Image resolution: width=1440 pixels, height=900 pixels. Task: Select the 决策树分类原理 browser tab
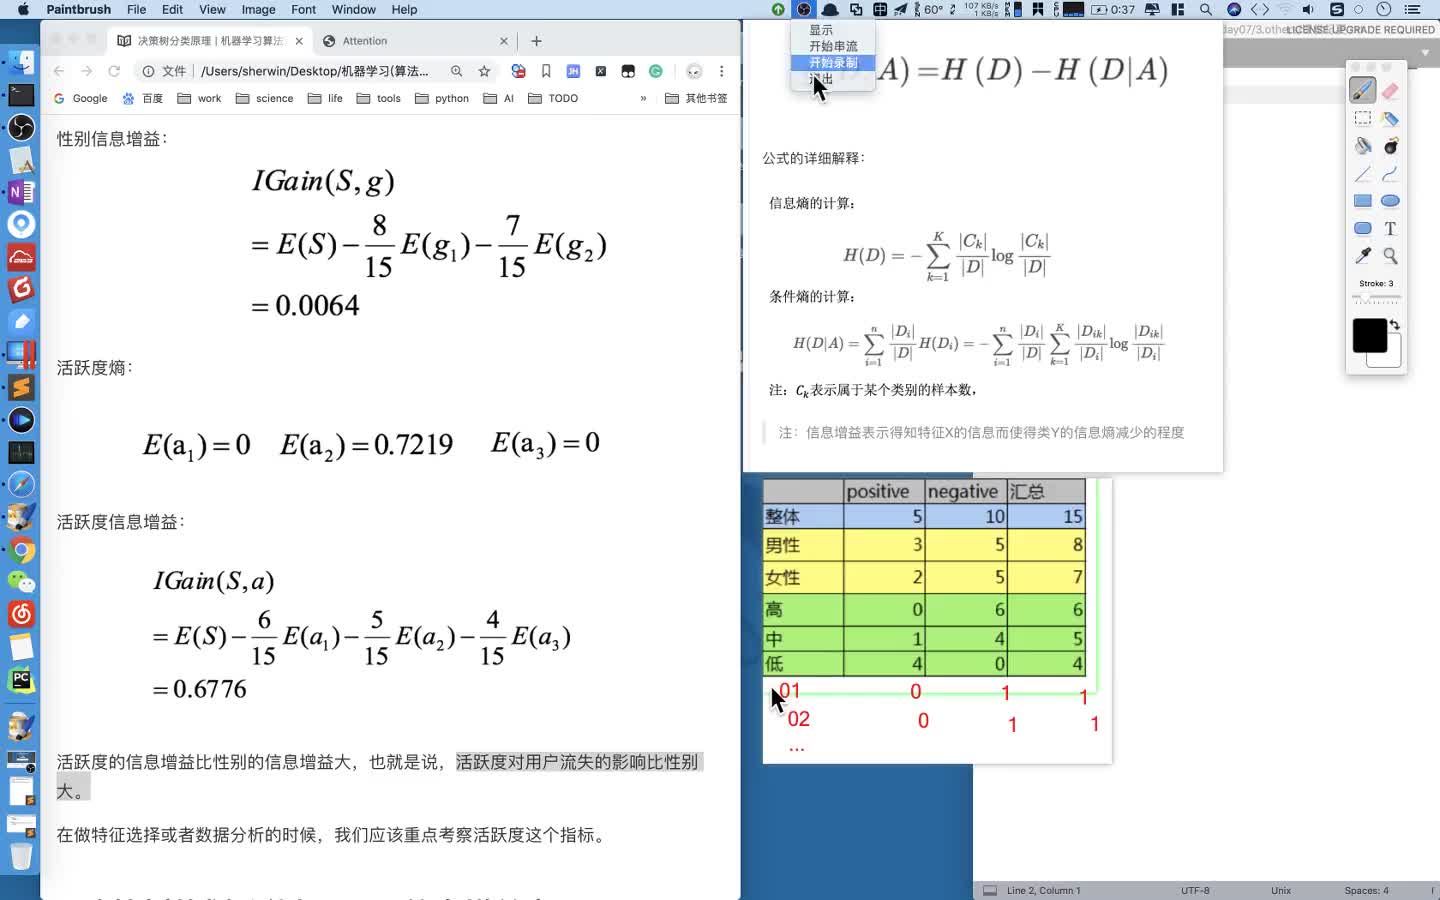(210, 41)
